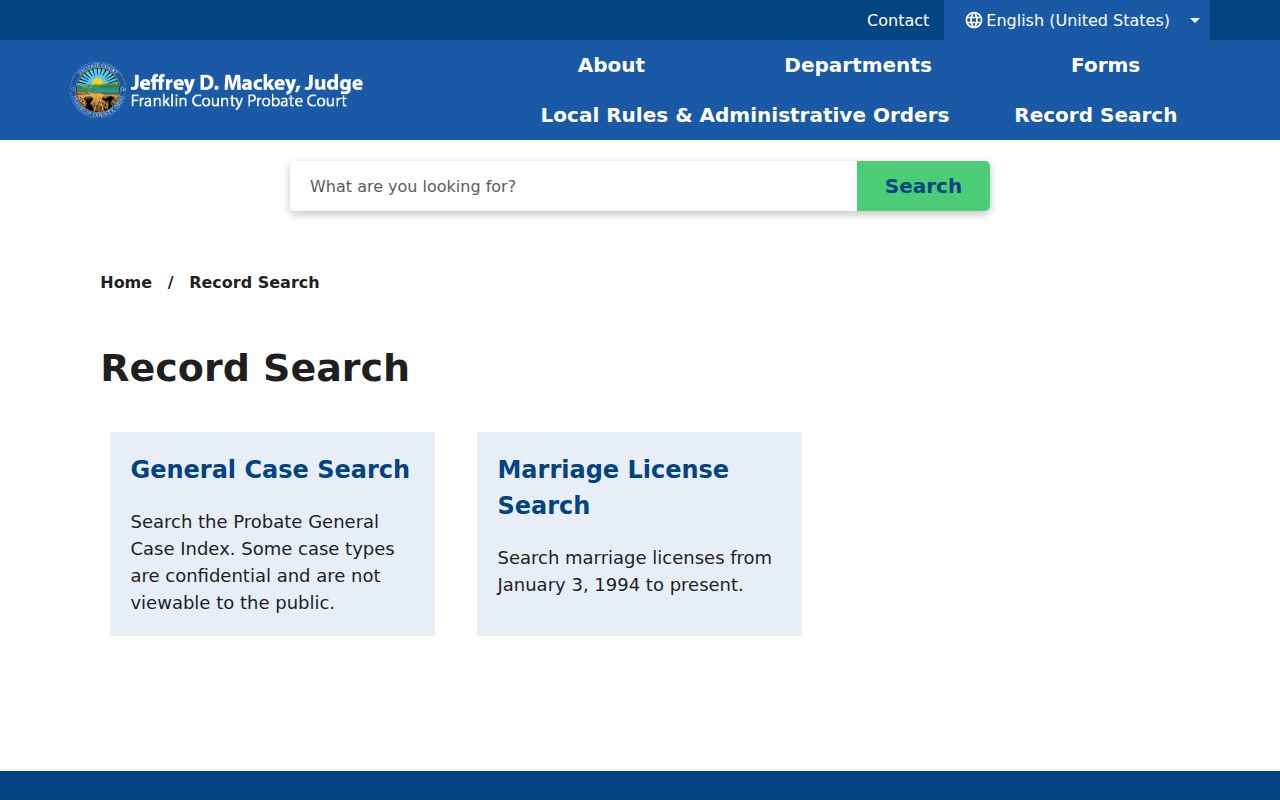The width and height of the screenshot is (1280, 800).
Task: Open the Marriage License Search link
Action: 613,487
